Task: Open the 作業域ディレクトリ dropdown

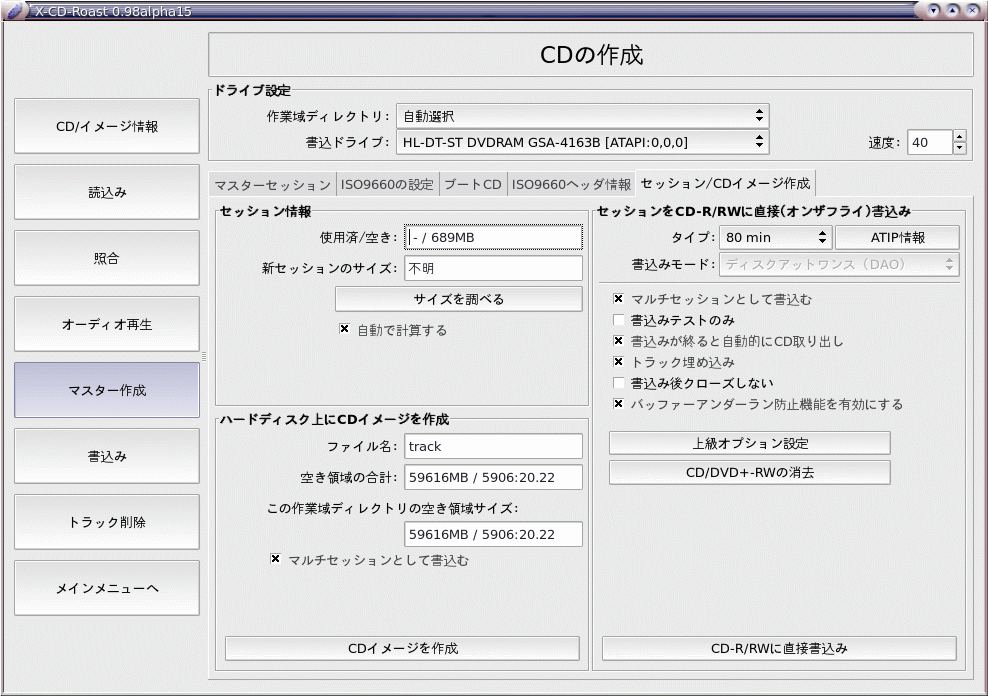Action: point(582,116)
